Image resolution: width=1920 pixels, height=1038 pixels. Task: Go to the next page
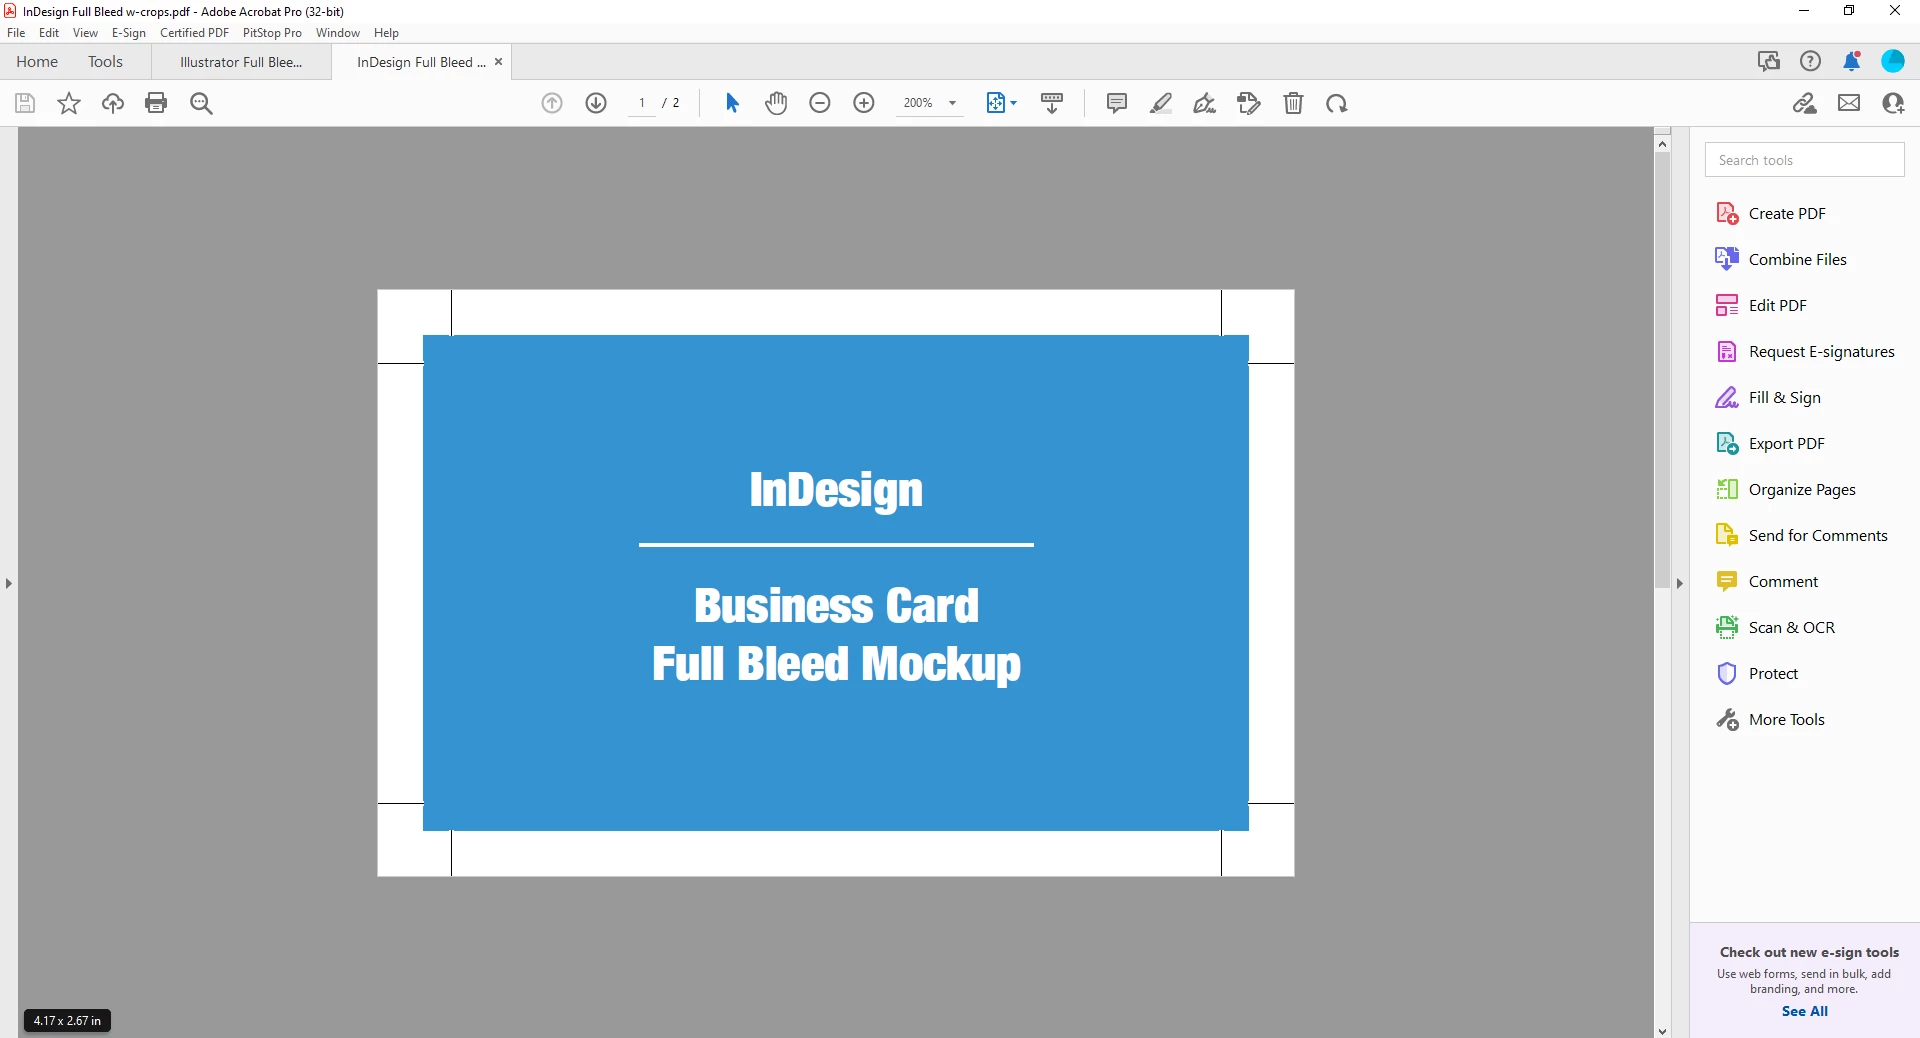coord(596,103)
